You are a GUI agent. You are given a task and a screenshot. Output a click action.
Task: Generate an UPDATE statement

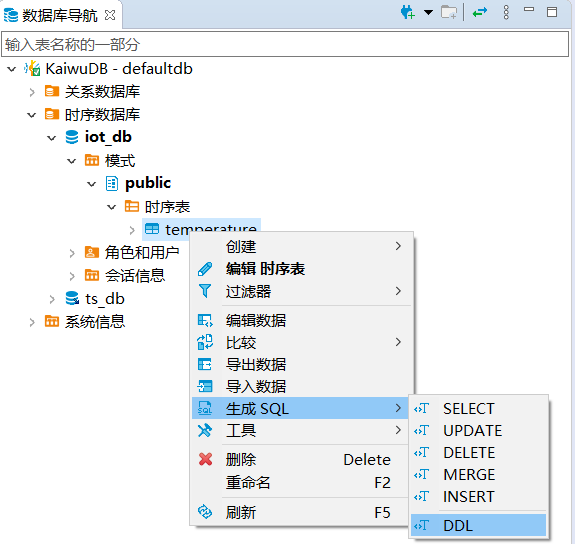click(479, 431)
